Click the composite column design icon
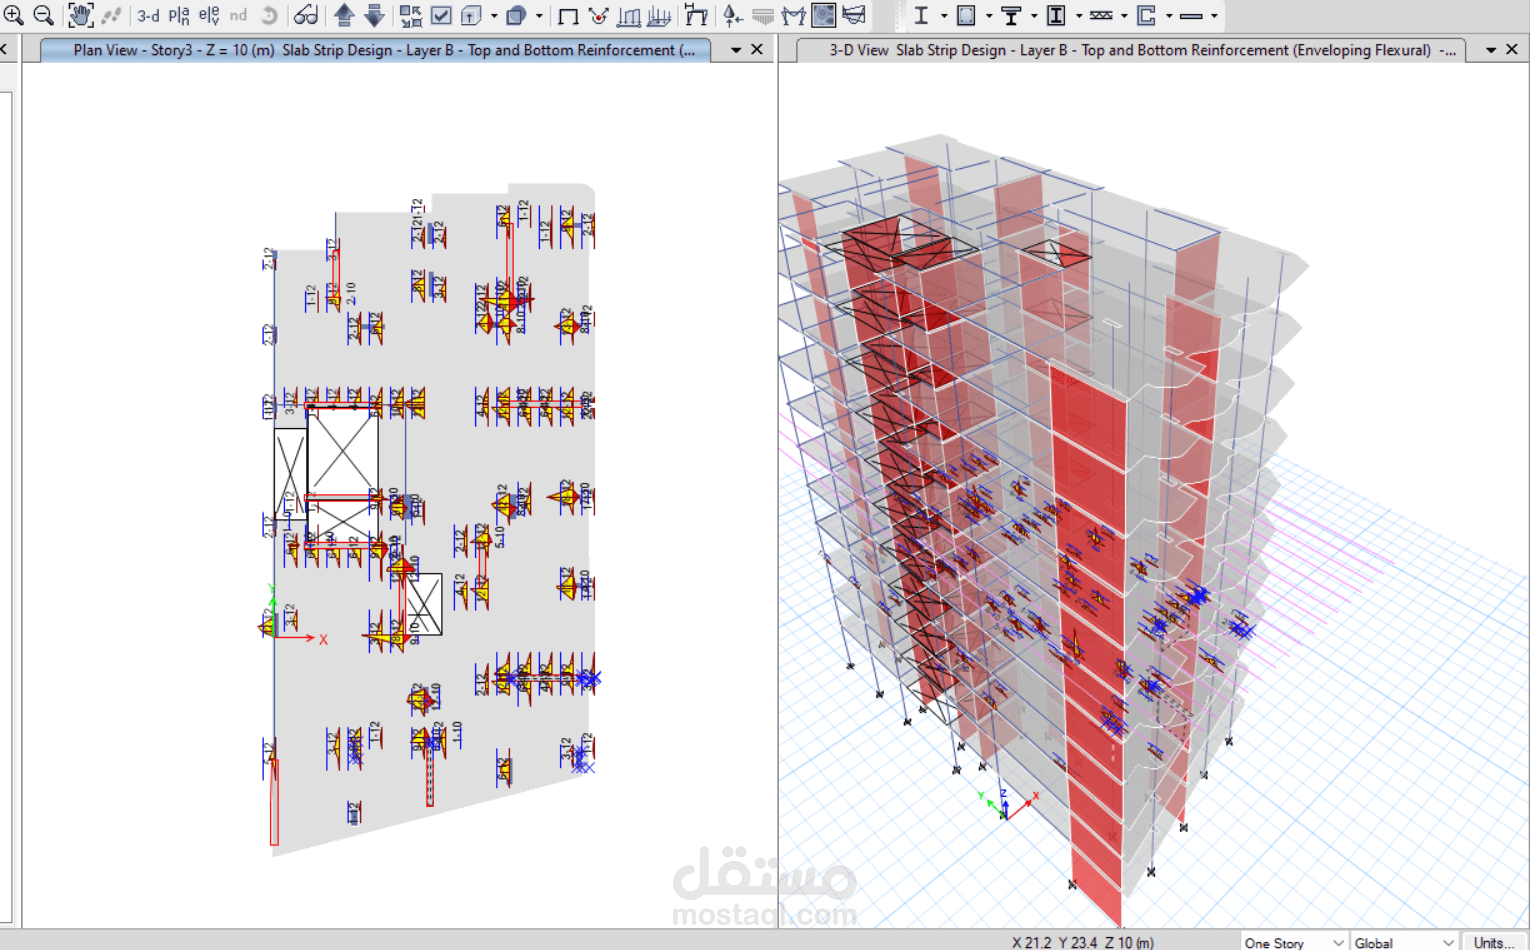Image resolution: width=1530 pixels, height=950 pixels. (1056, 15)
